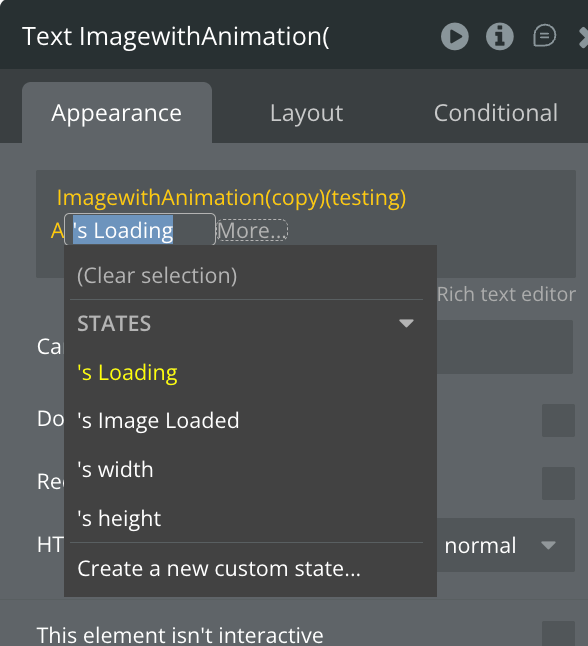The height and width of the screenshot is (646, 588).
Task: Pick the 's width state option
Action: 115,469
